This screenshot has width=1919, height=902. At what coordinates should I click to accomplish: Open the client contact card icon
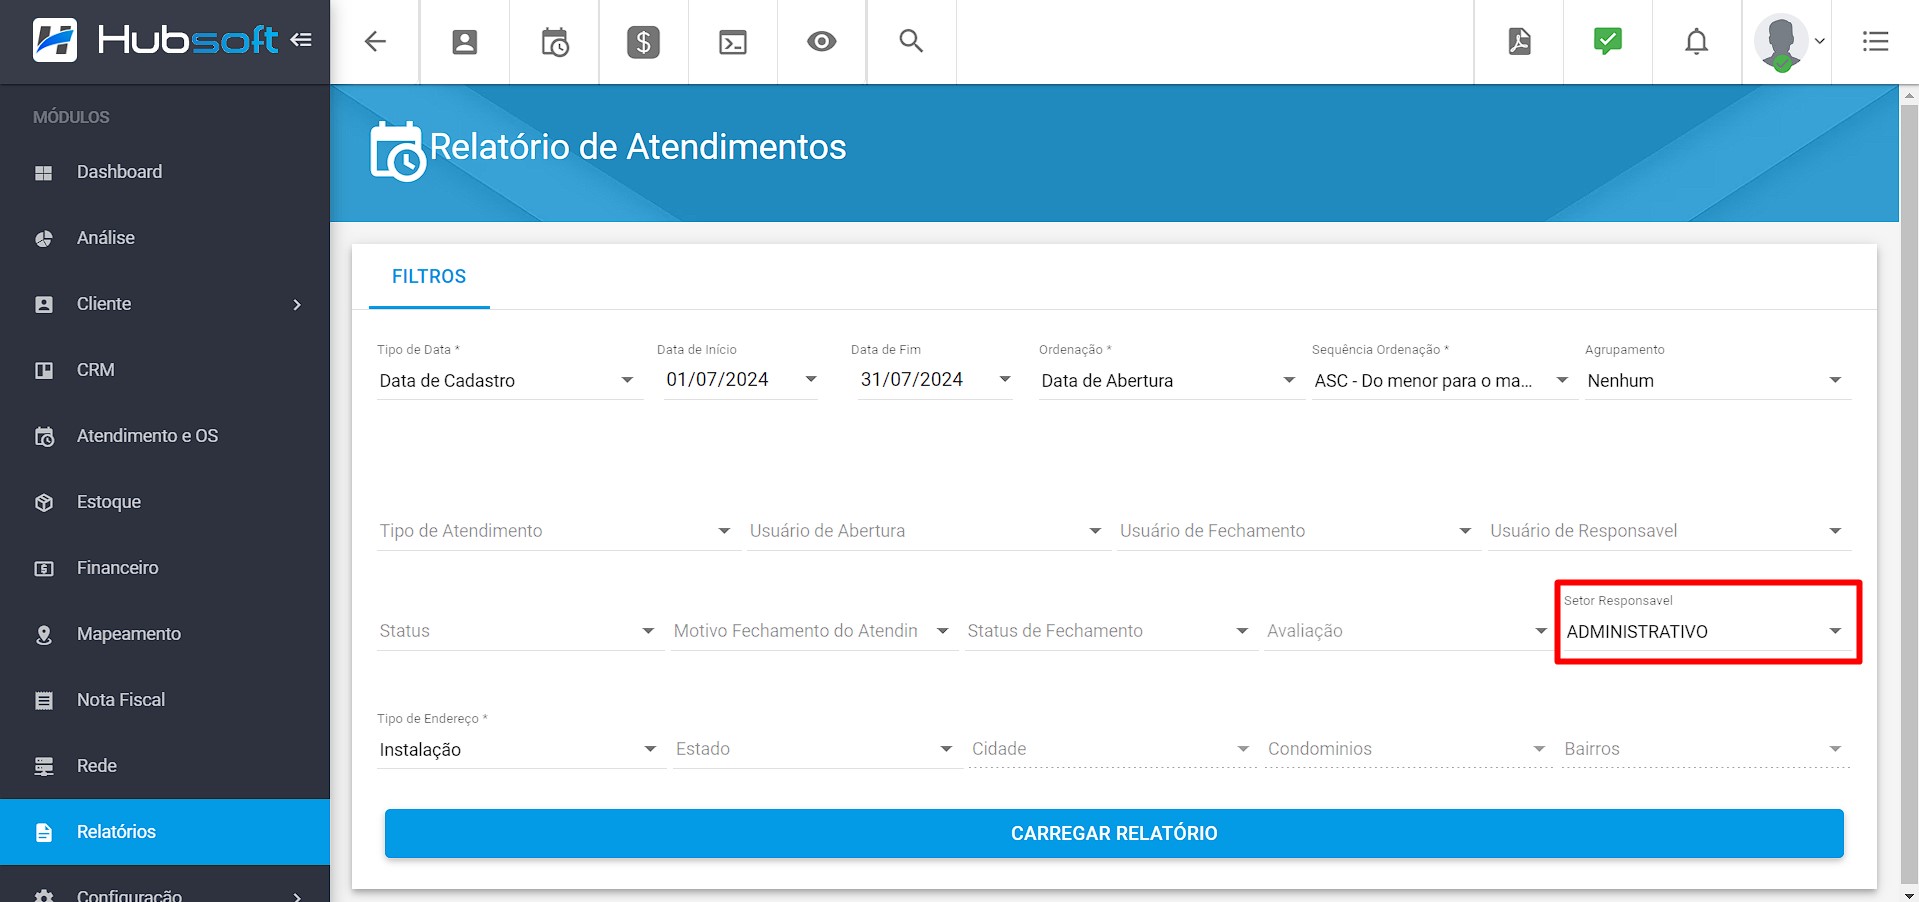tap(464, 42)
